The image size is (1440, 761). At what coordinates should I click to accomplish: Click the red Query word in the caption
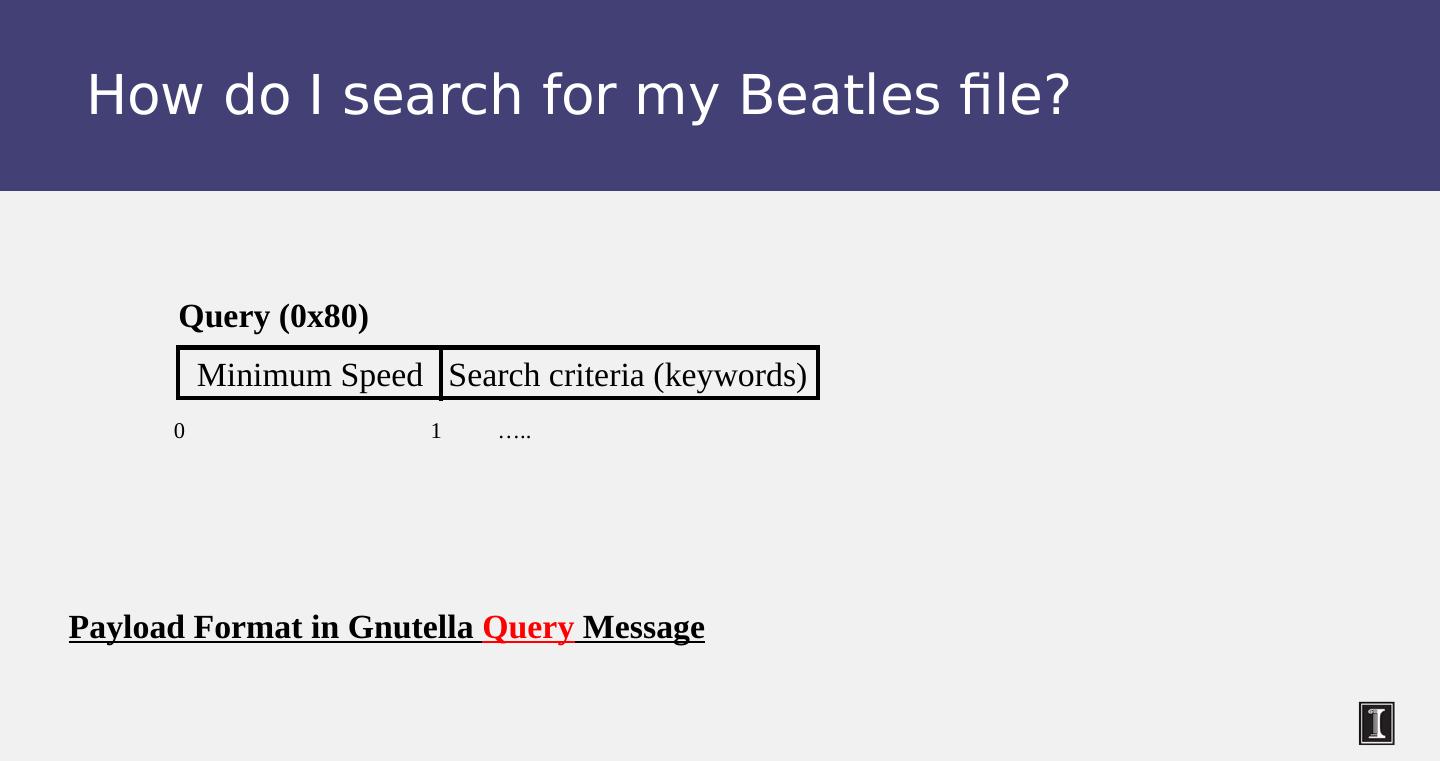[x=528, y=628]
